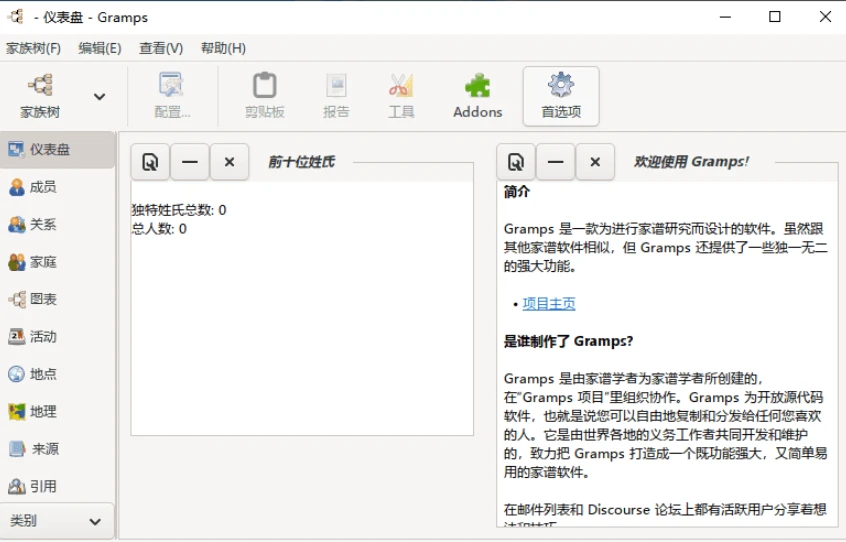Open the 家庭 (Families) sidebar view

pyautogui.click(x=42, y=262)
